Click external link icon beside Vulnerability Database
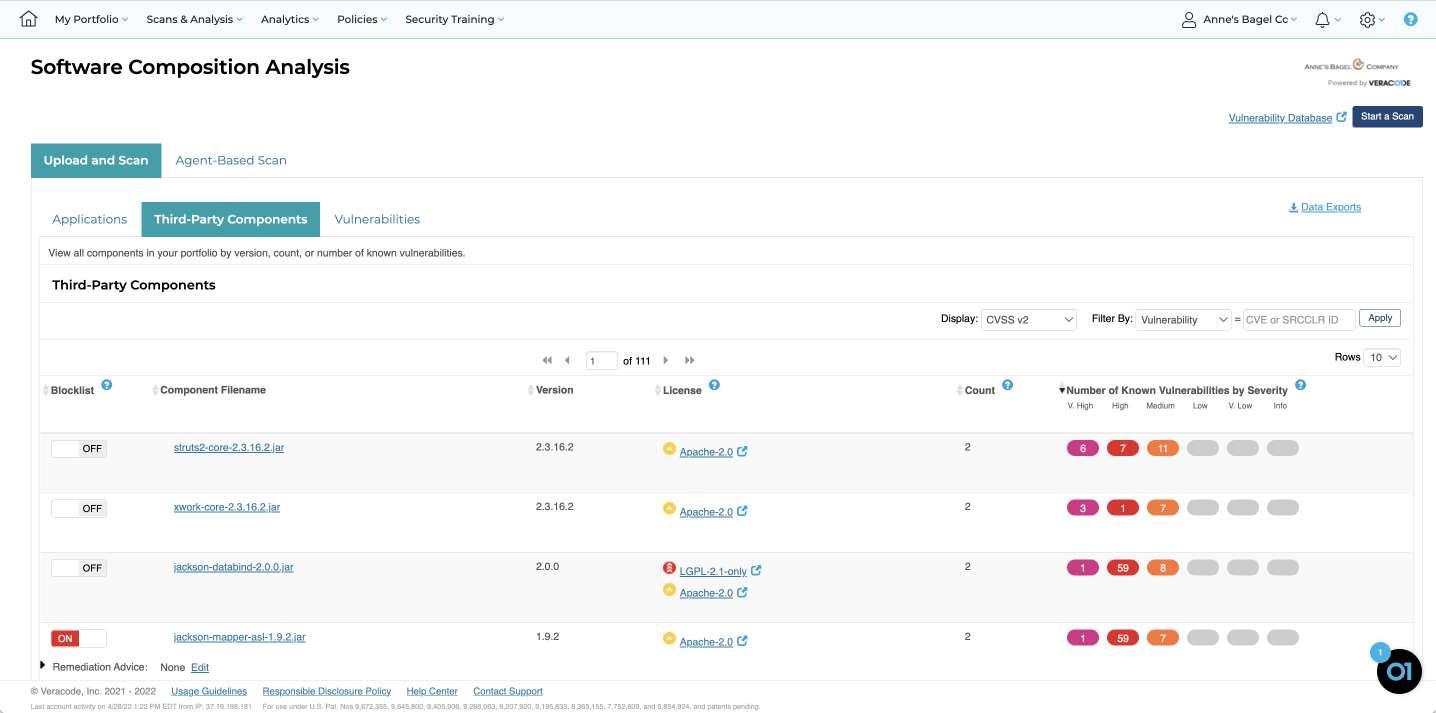Screen dimensions: 1436x713 pyautogui.click(x=1342, y=117)
